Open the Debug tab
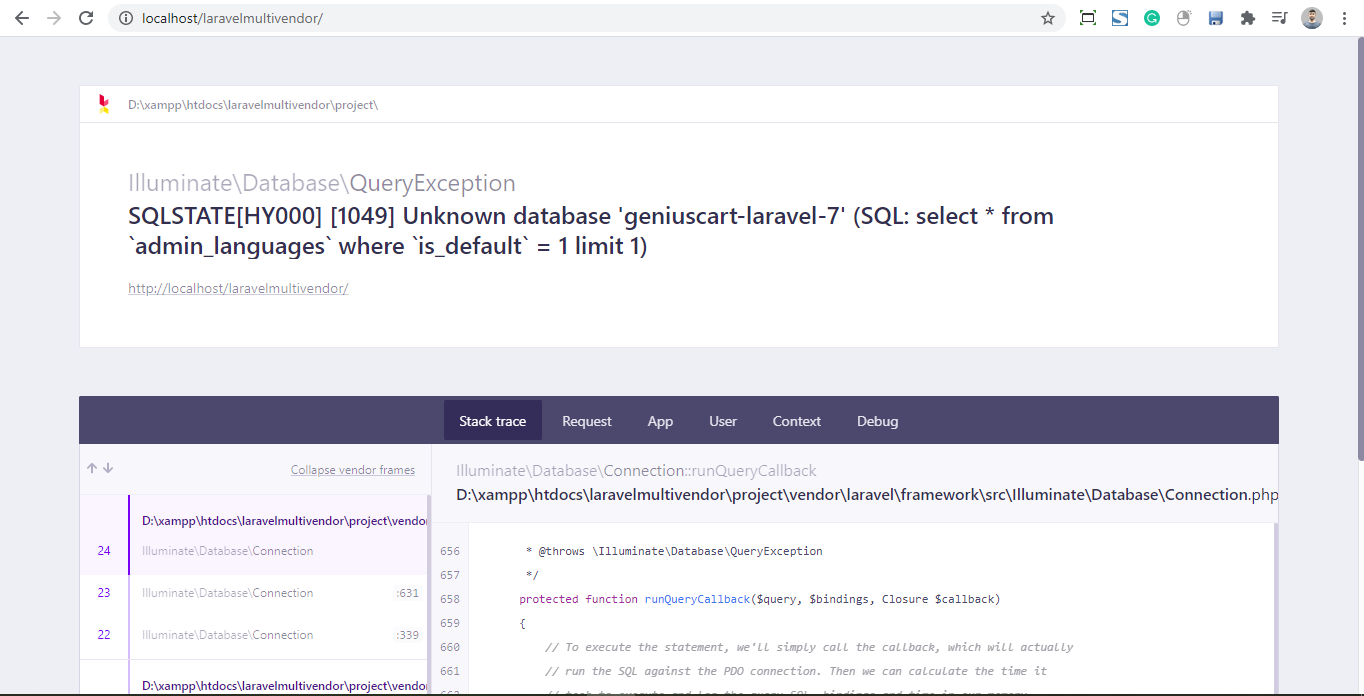This screenshot has height=696, width=1364. (878, 421)
